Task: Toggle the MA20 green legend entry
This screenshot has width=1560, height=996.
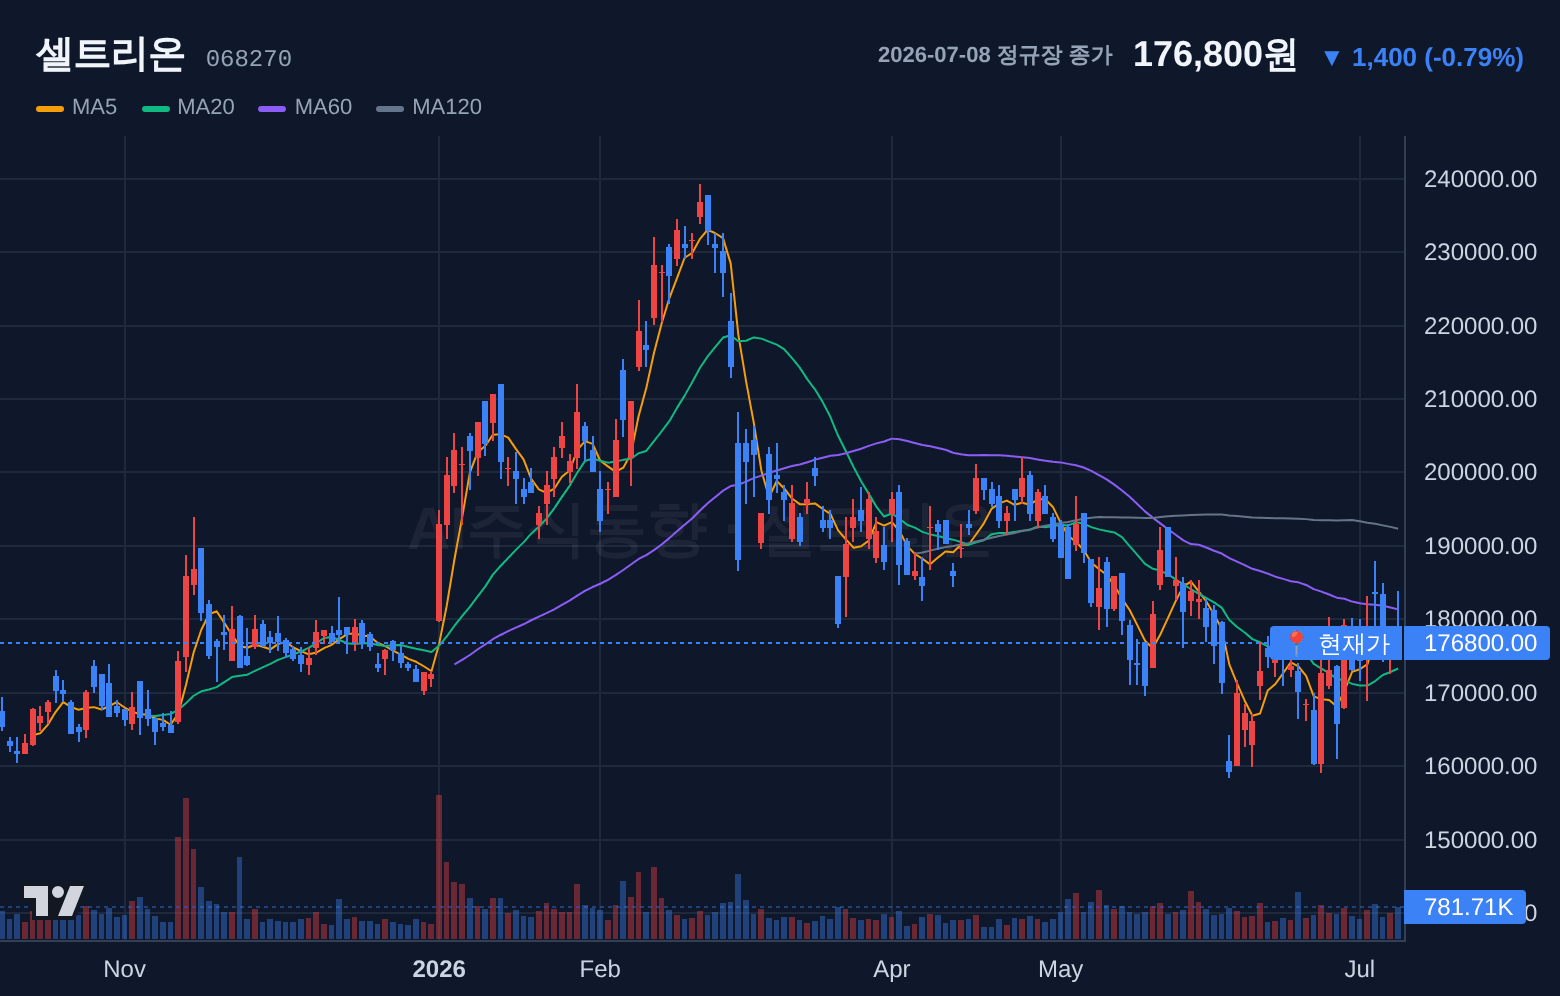Action: tap(188, 107)
